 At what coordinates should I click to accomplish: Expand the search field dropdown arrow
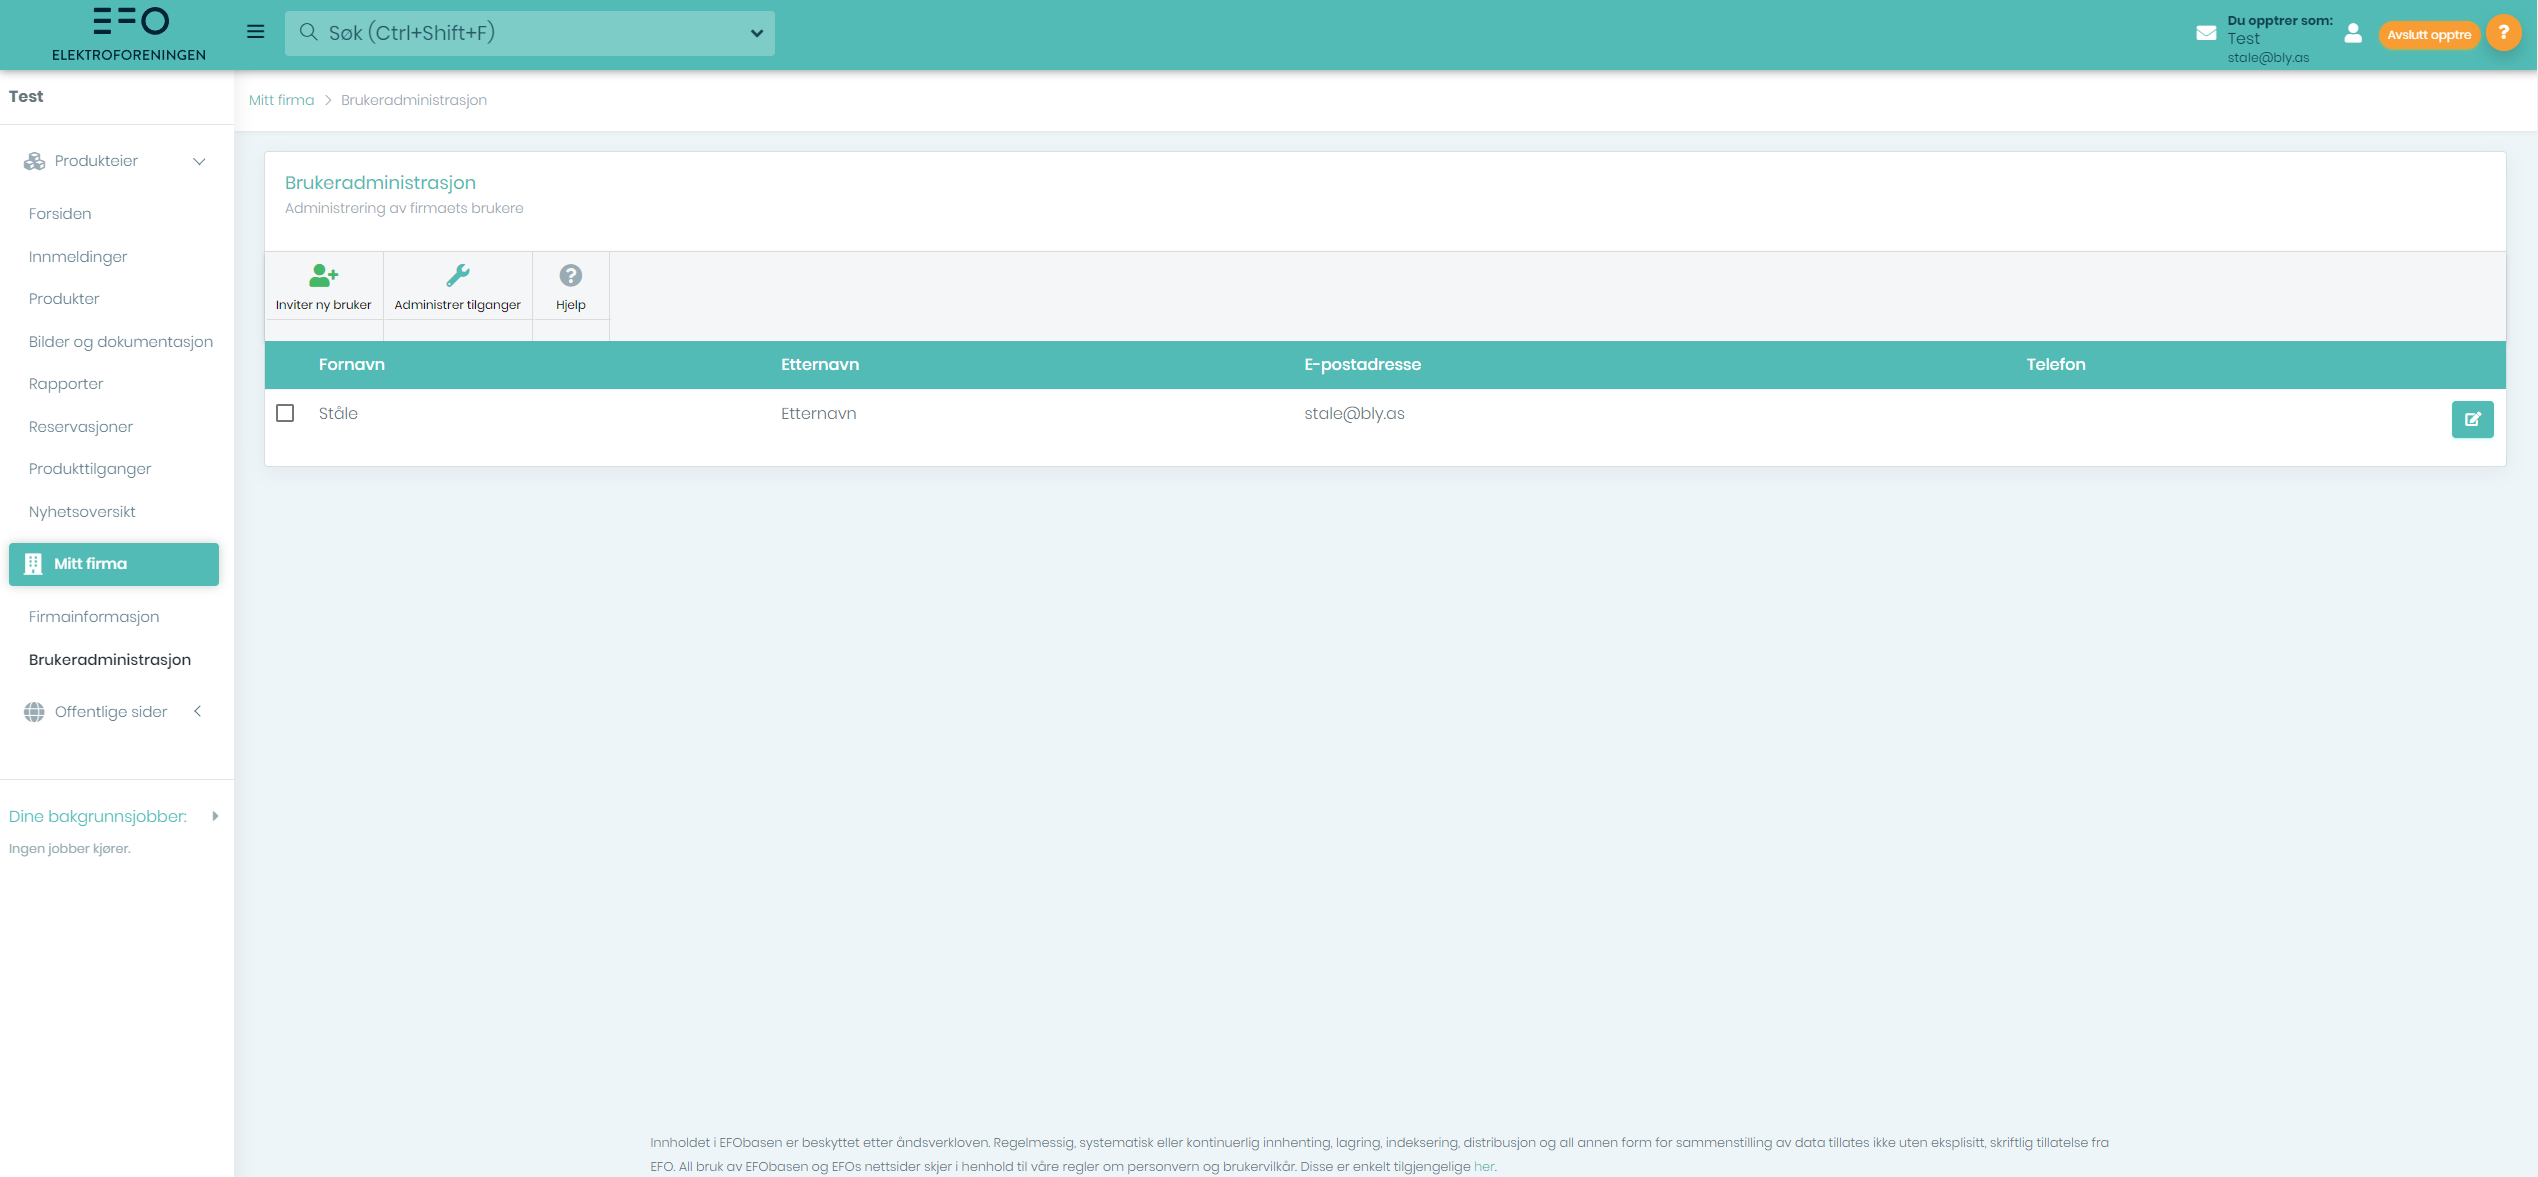[756, 33]
